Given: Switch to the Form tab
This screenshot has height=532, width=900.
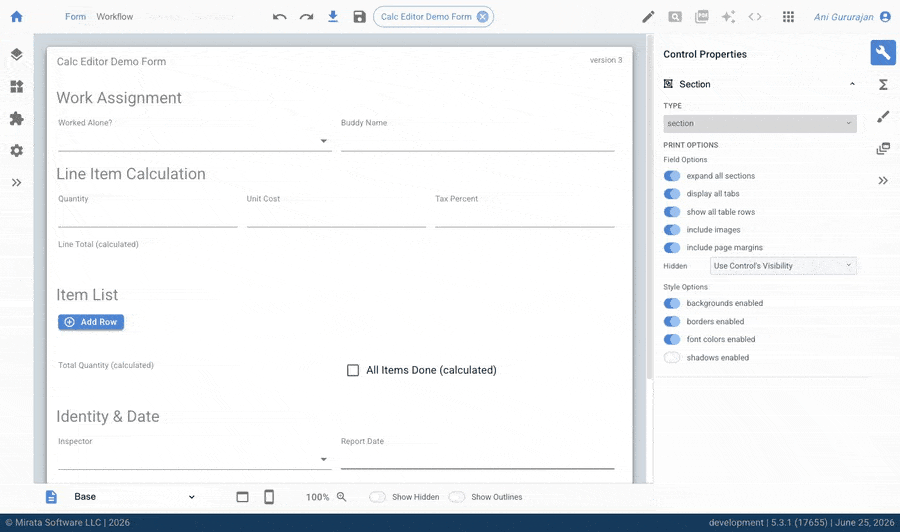Looking at the screenshot, I should coord(75,17).
